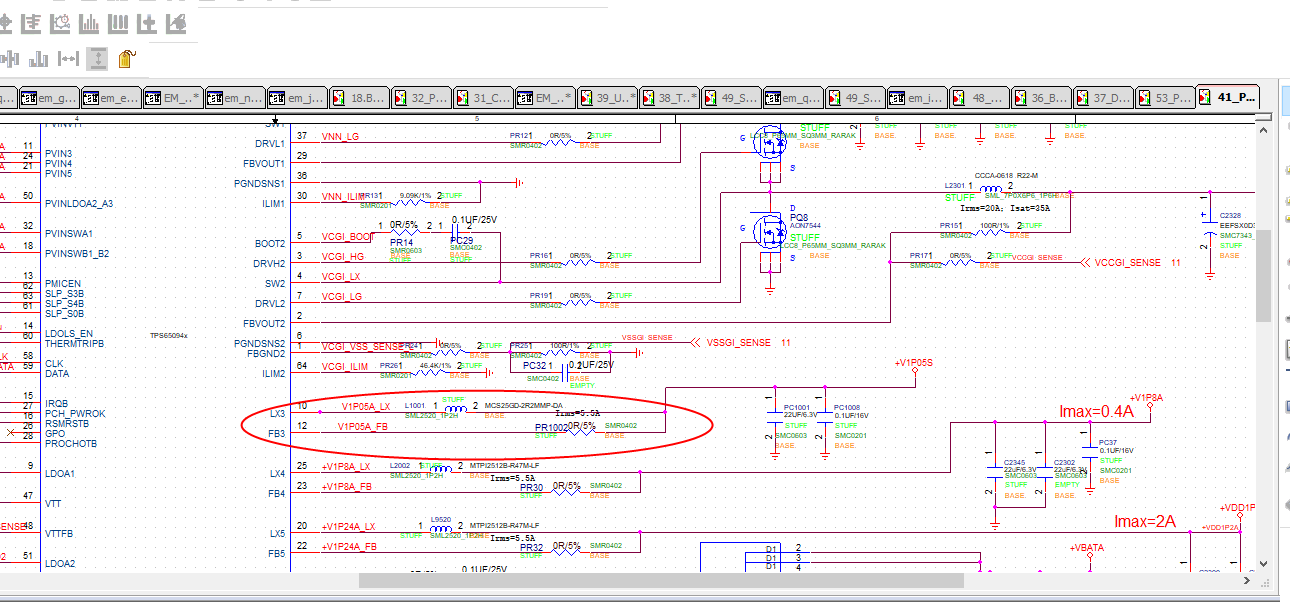Select the VCGI_LG net label
The image size is (1290, 604).
341,297
